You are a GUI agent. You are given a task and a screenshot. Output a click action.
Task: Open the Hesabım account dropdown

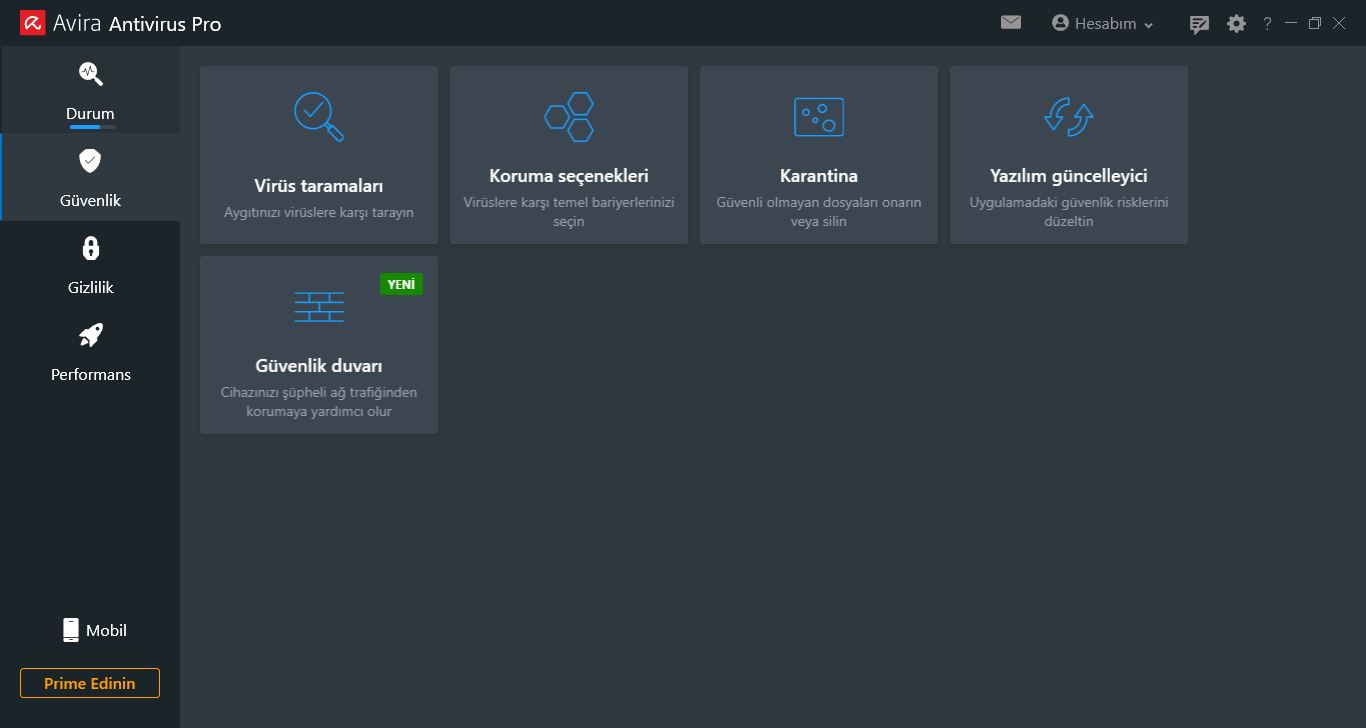[x=1103, y=23]
